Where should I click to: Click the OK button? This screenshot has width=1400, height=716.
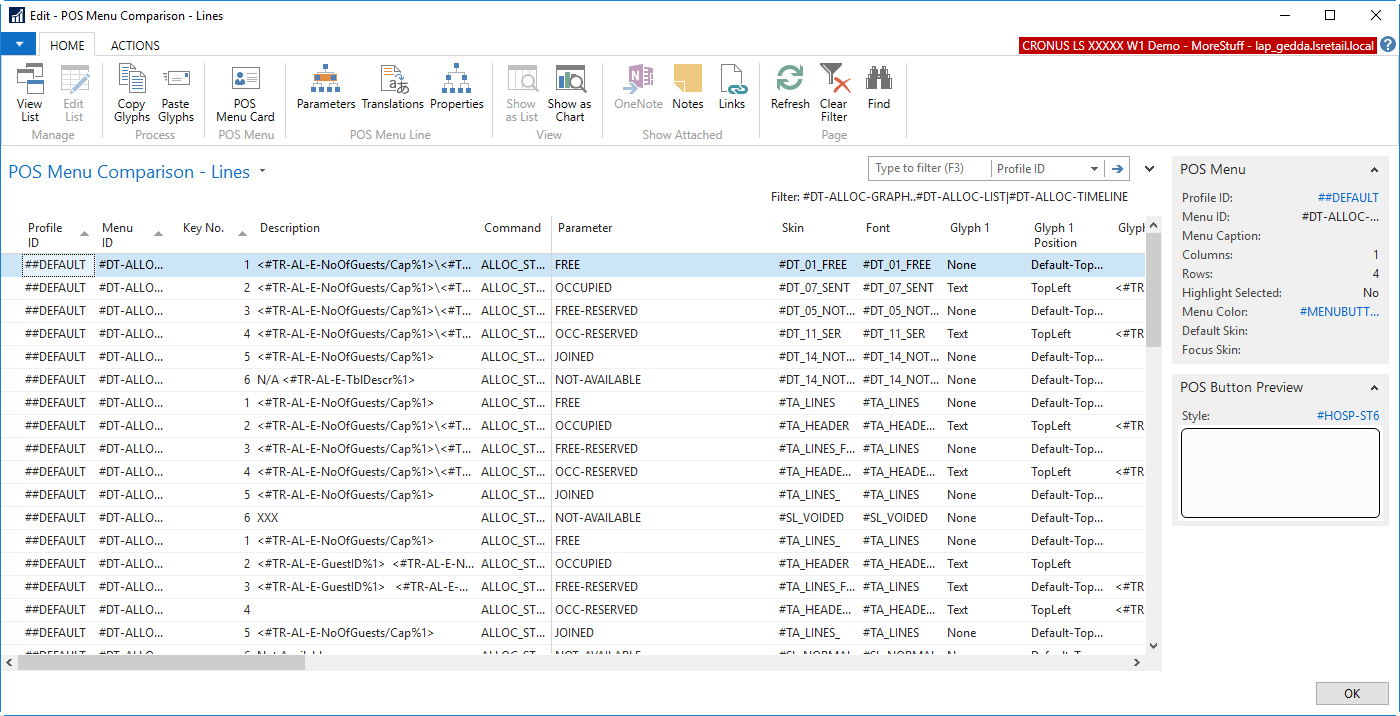(x=1351, y=693)
